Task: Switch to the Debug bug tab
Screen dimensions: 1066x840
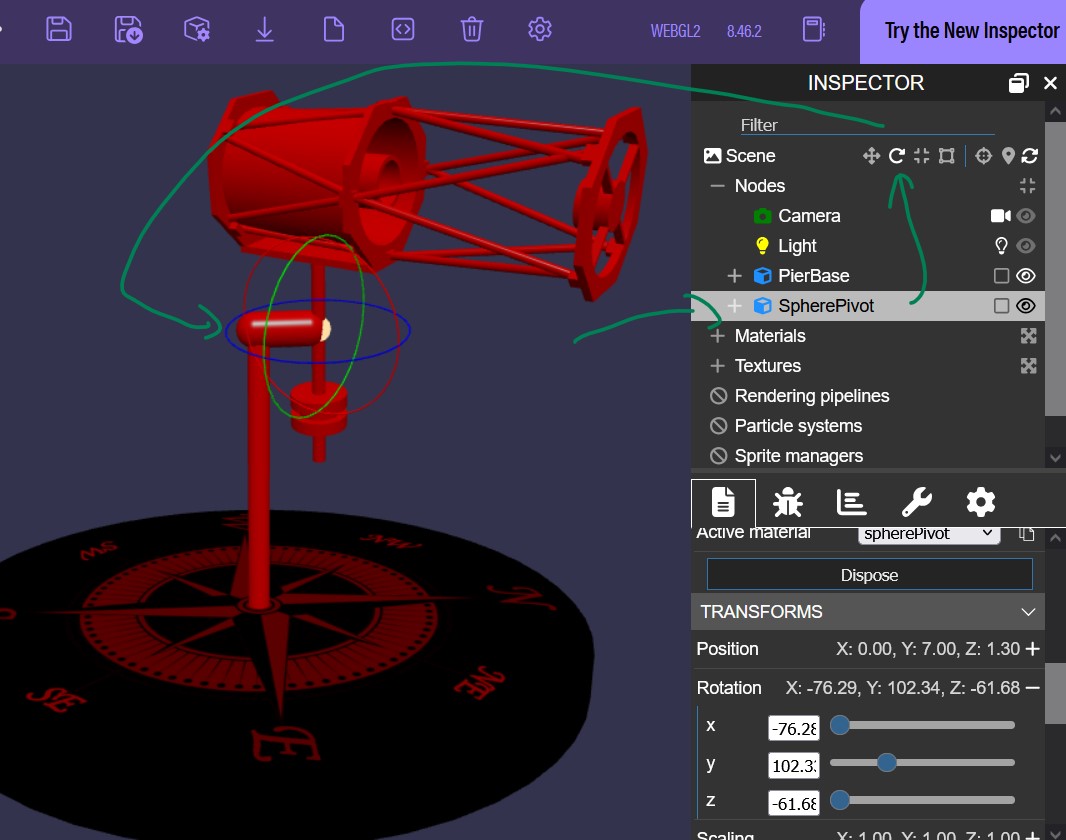Action: click(x=787, y=502)
